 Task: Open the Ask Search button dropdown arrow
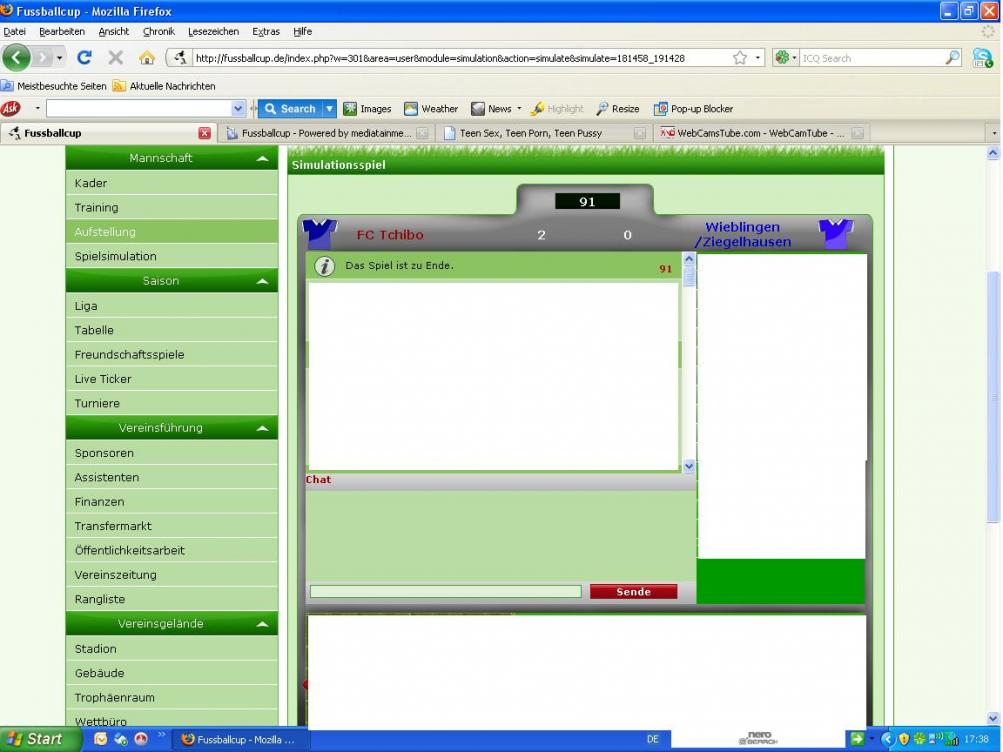click(x=329, y=109)
